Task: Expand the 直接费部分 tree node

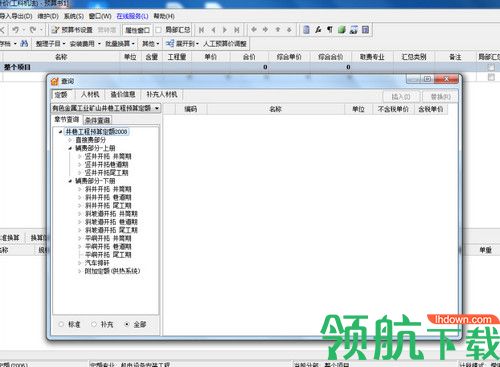Action: click(x=70, y=140)
